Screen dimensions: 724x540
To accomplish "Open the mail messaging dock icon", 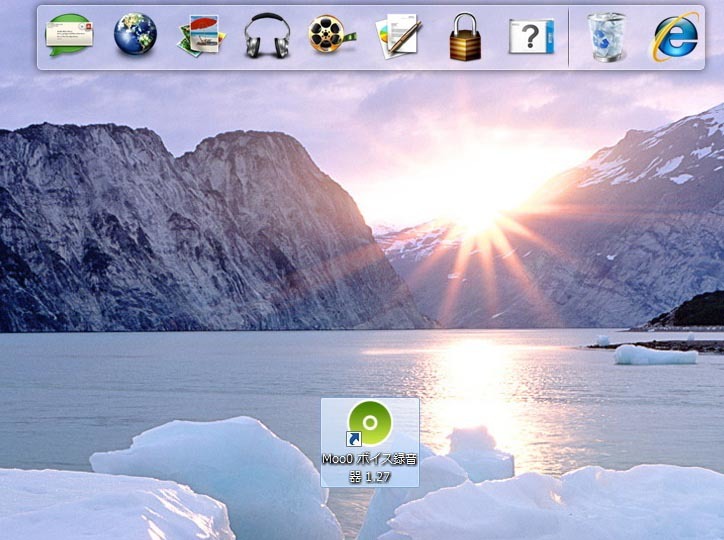I will (69, 35).
